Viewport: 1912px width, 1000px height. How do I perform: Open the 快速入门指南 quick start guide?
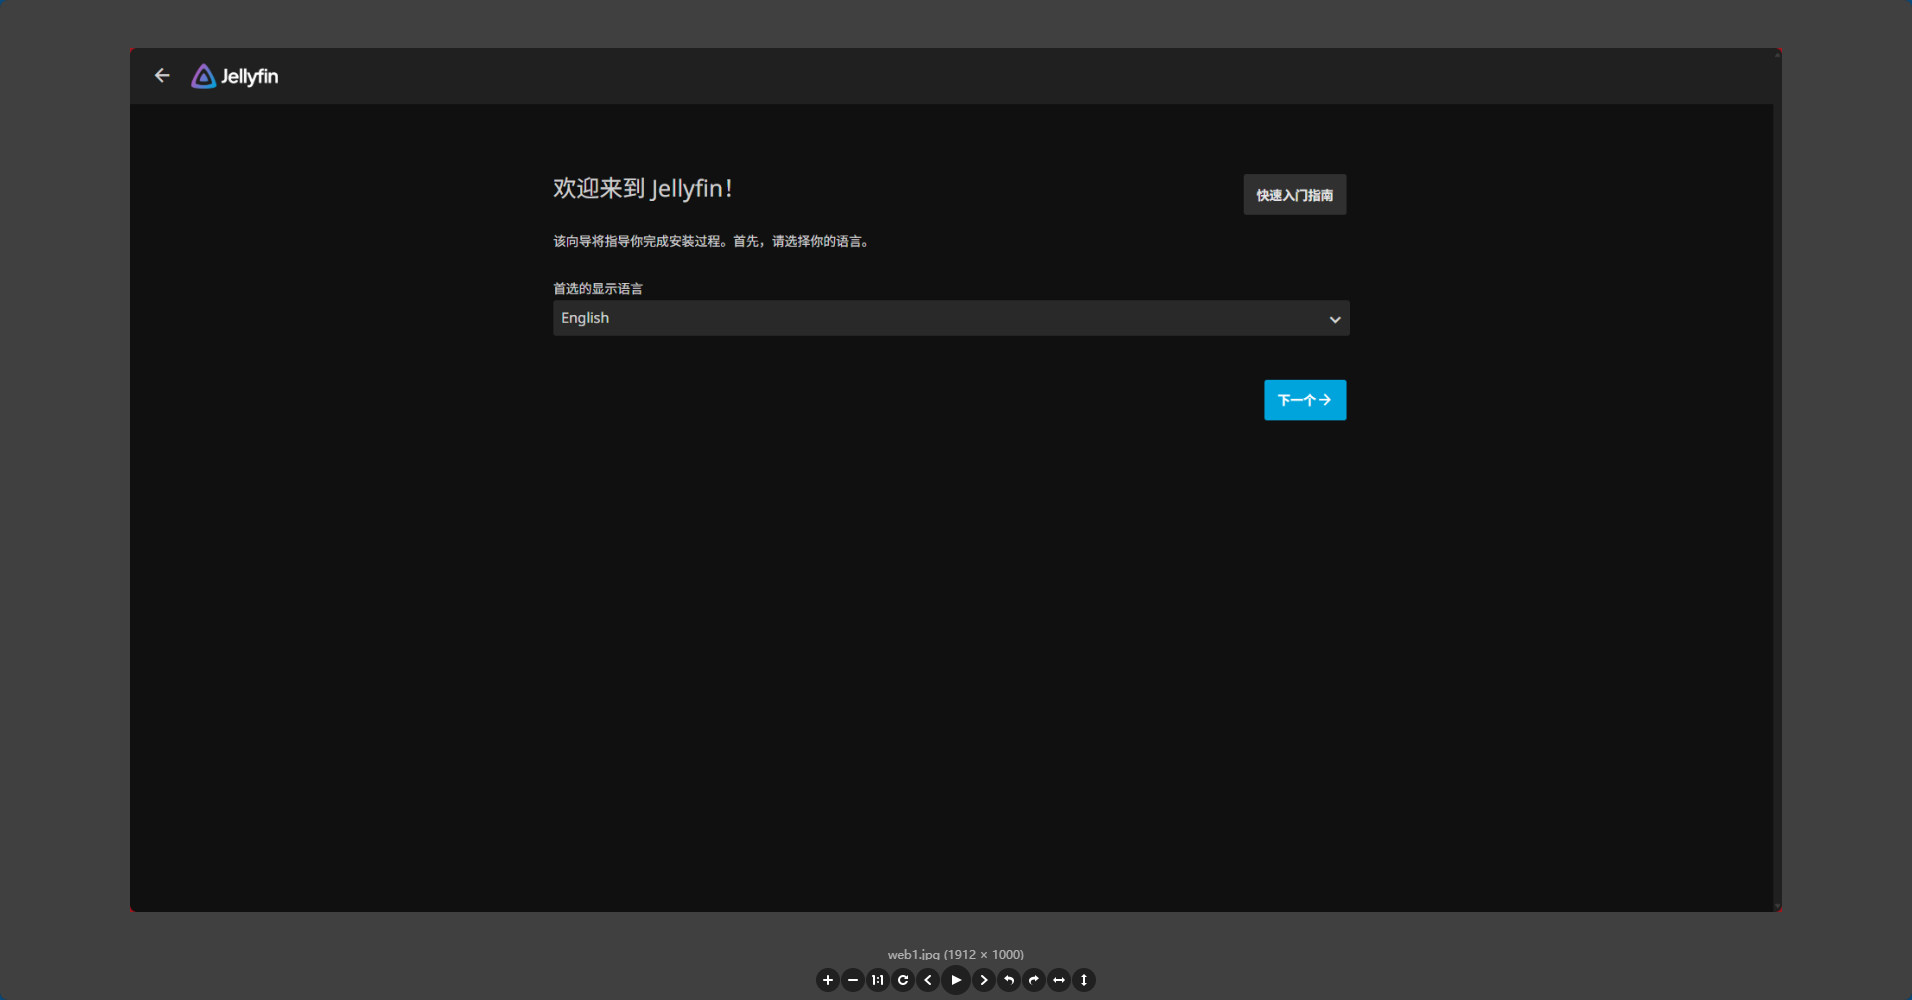[1295, 195]
